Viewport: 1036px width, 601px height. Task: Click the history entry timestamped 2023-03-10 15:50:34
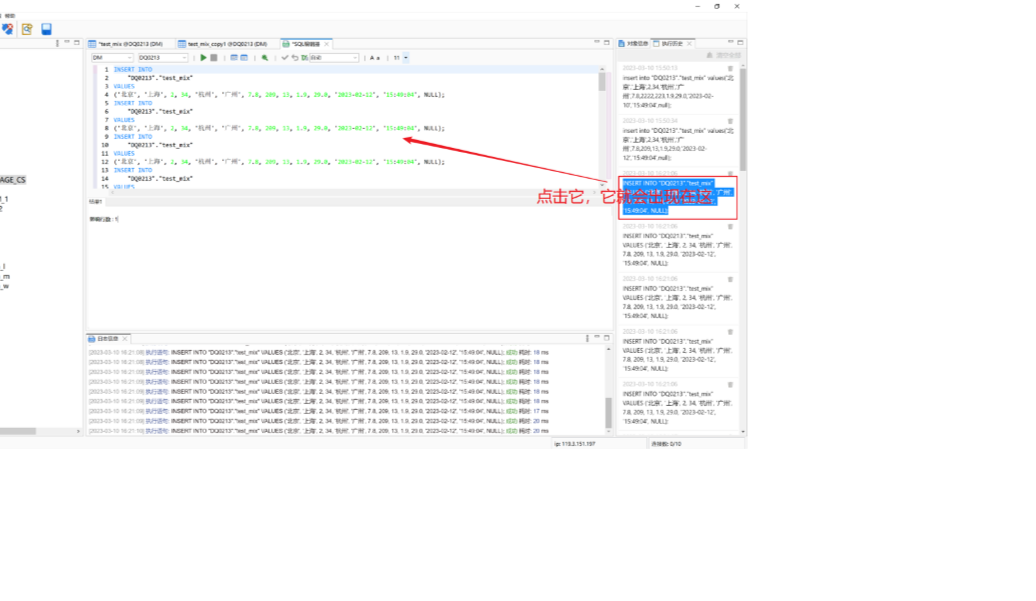(677, 139)
